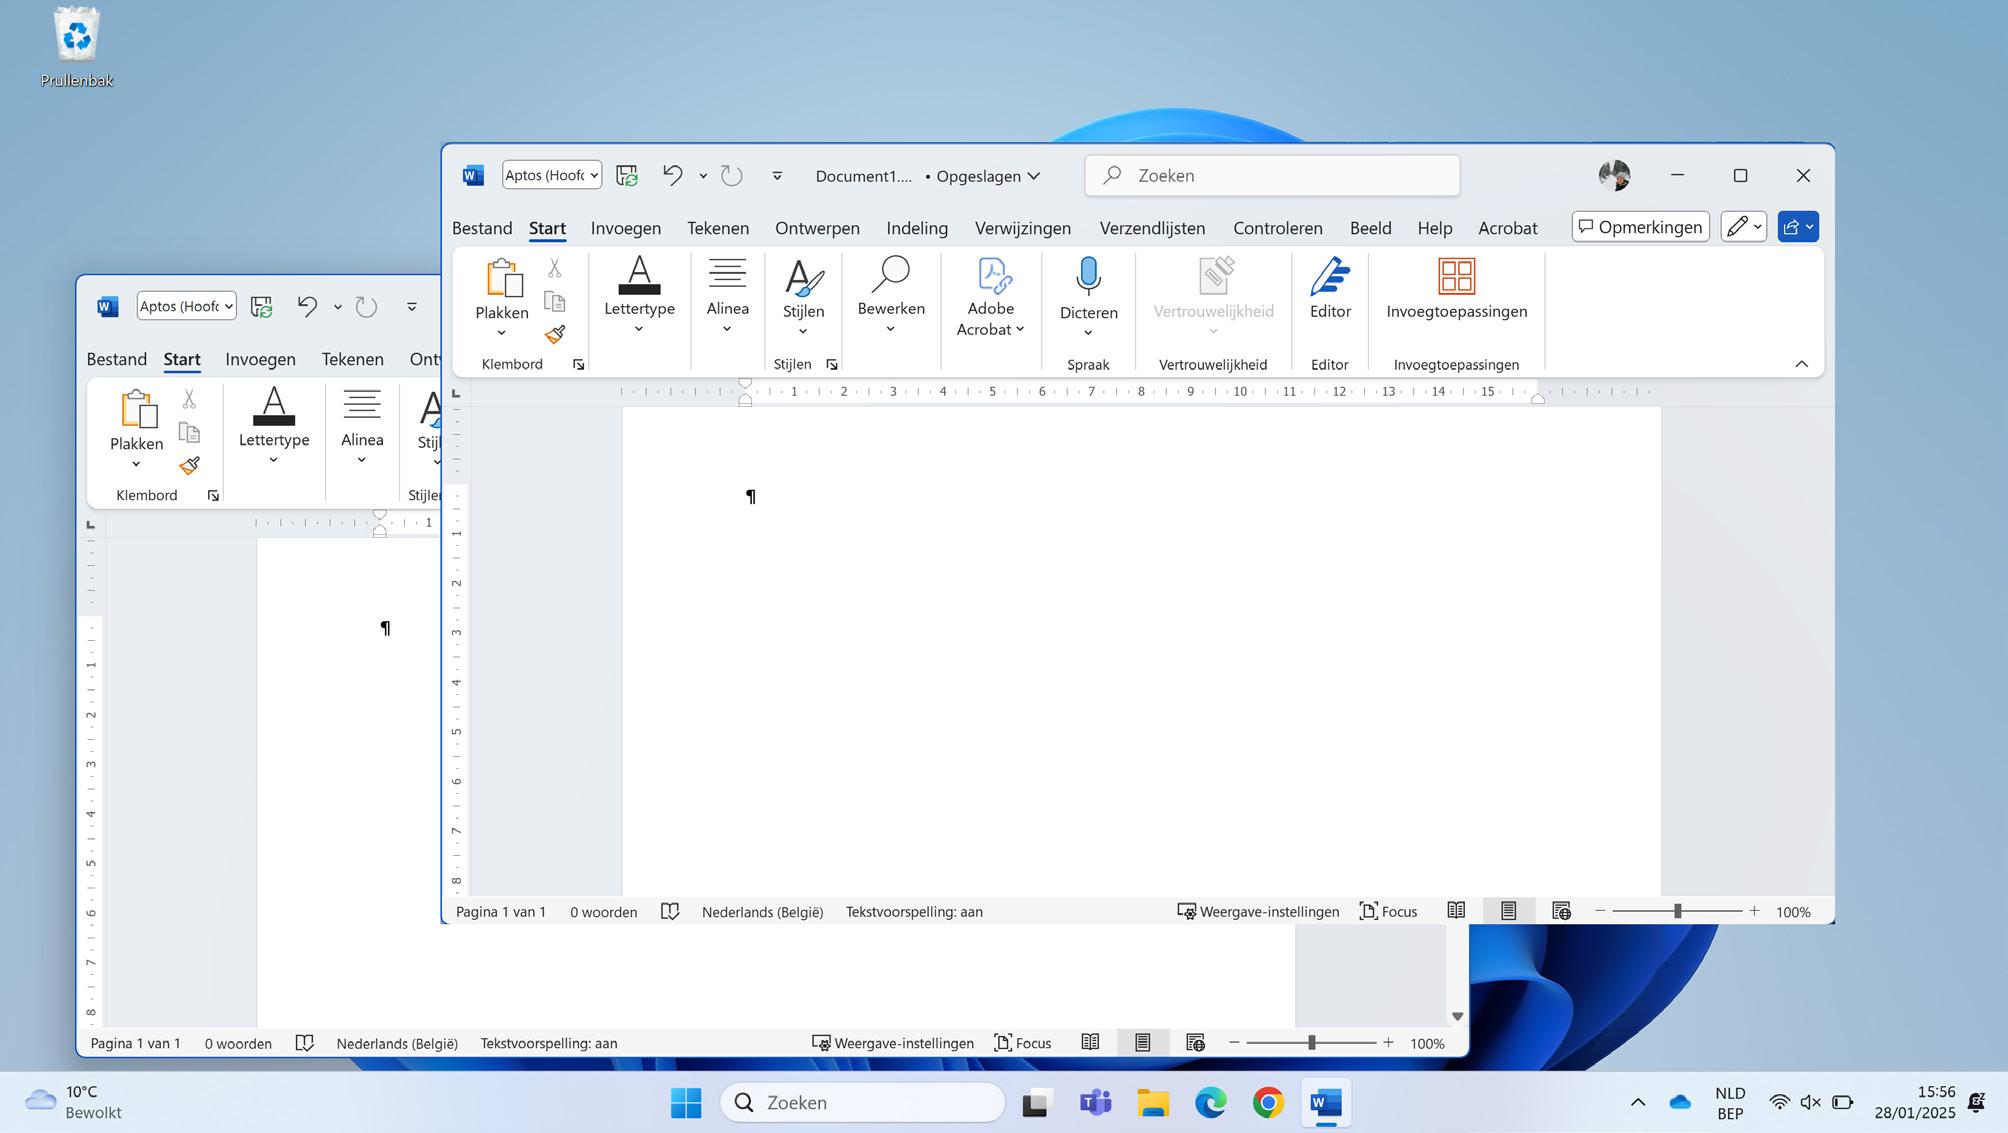Click the undo arrow in front window

tap(672, 175)
